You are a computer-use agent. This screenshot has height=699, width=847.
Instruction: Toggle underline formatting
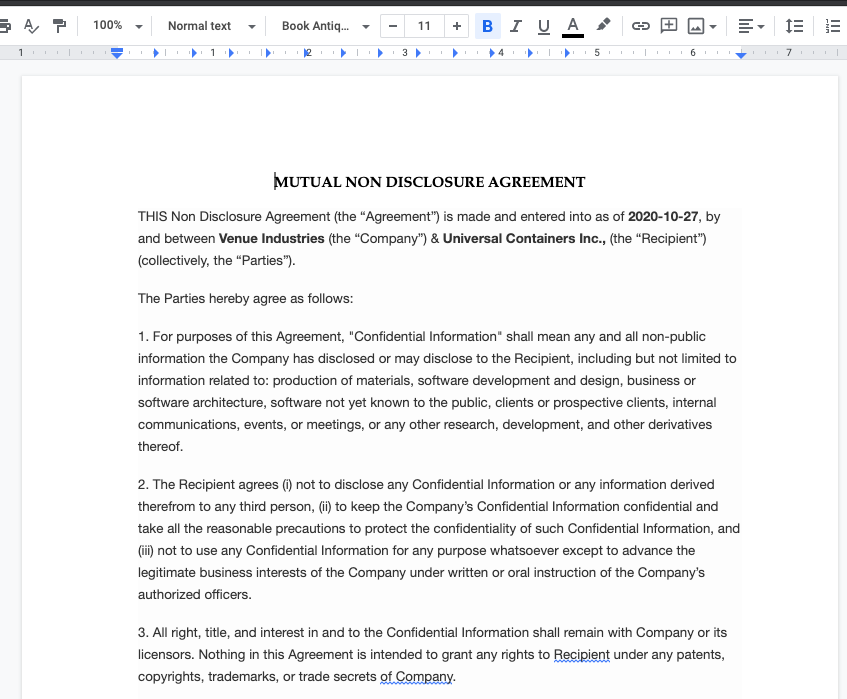tap(544, 26)
